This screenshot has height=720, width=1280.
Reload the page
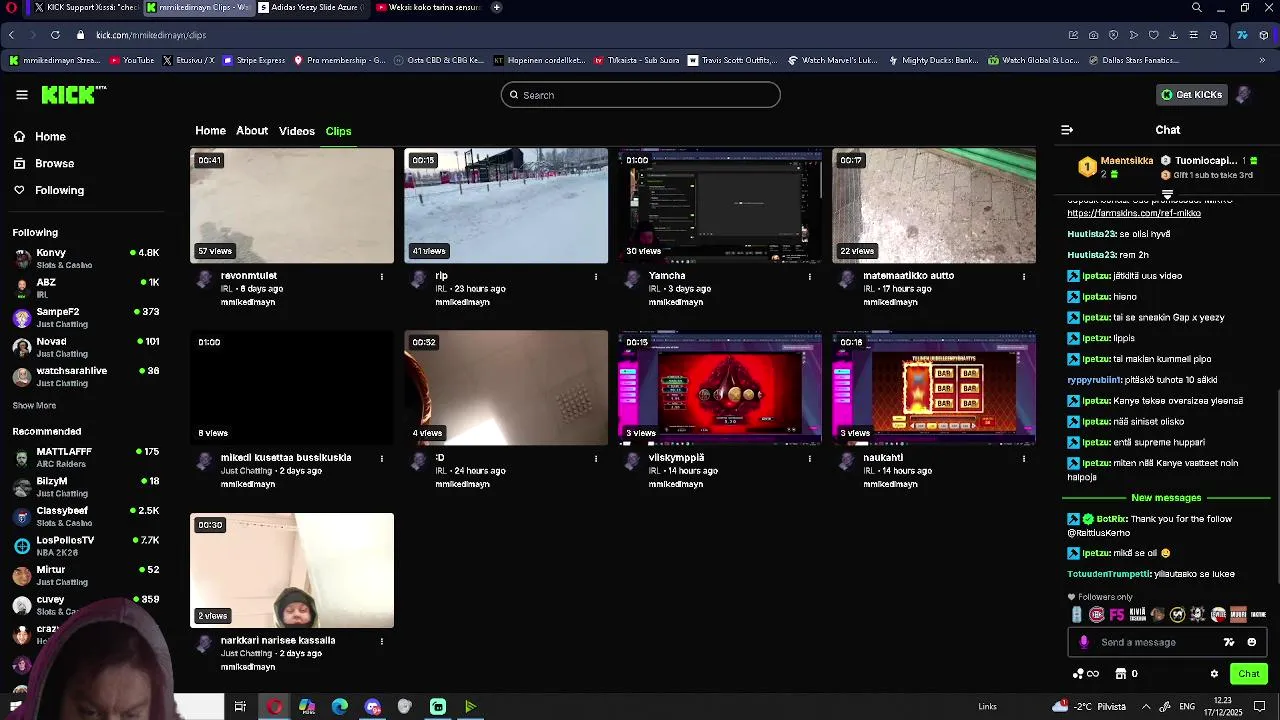[x=55, y=35]
